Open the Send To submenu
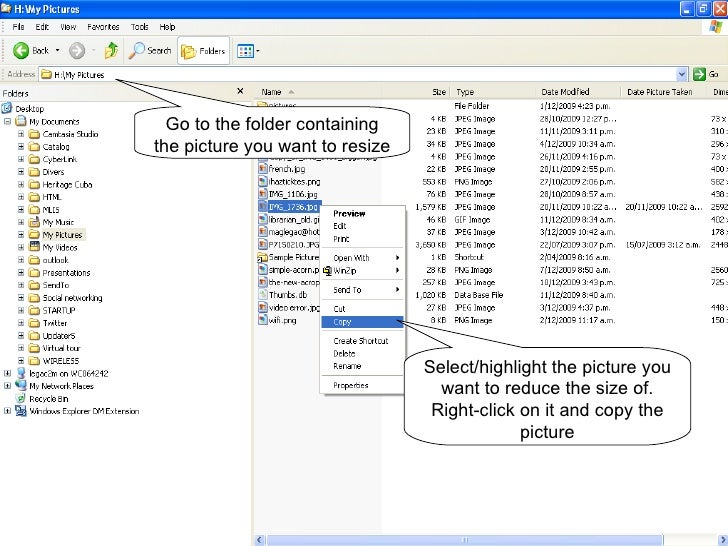 point(362,290)
